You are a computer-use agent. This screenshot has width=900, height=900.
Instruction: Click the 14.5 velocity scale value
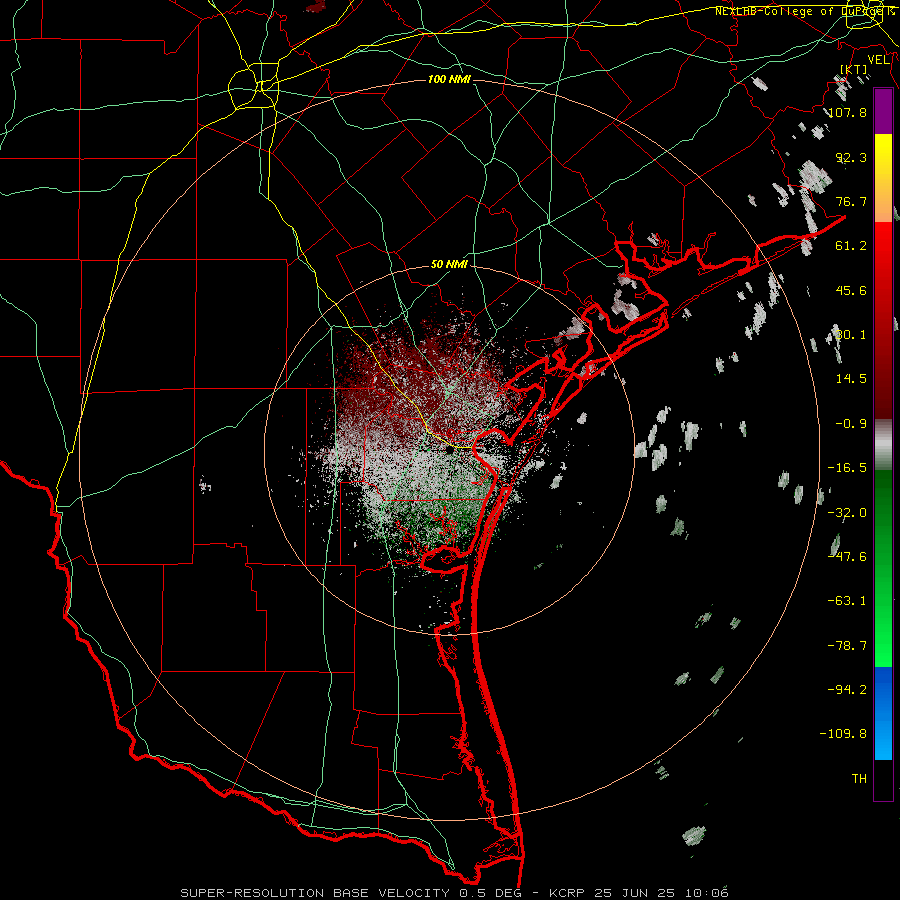point(851,379)
